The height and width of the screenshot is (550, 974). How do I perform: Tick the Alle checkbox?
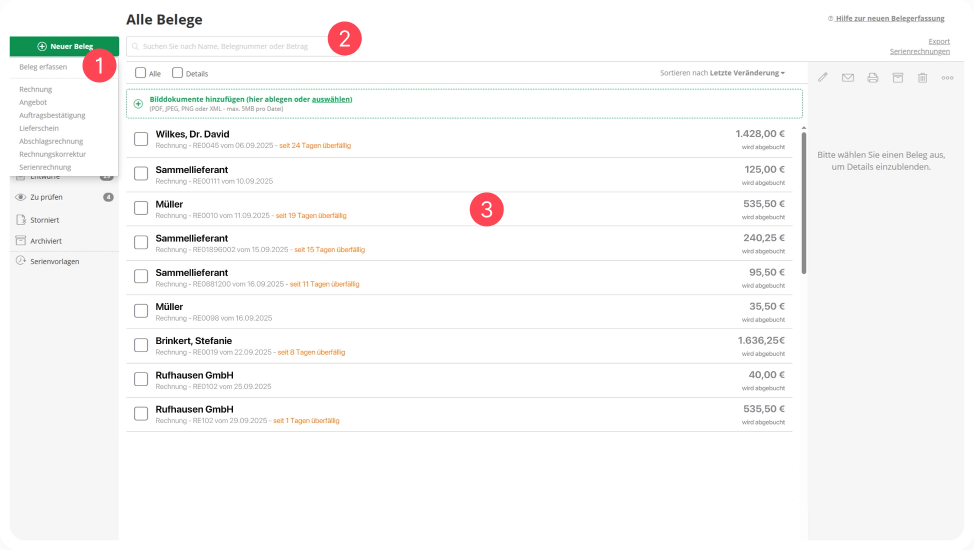141,73
